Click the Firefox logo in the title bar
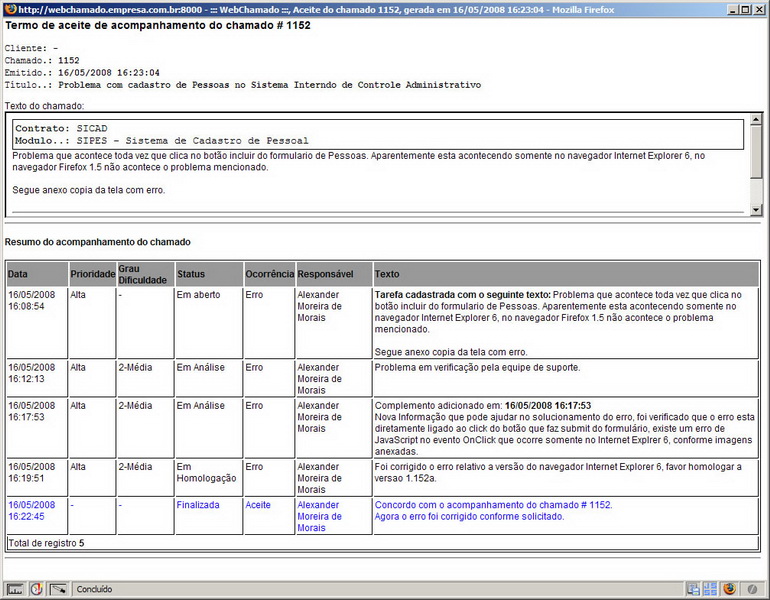The image size is (770, 600). pos(9,9)
